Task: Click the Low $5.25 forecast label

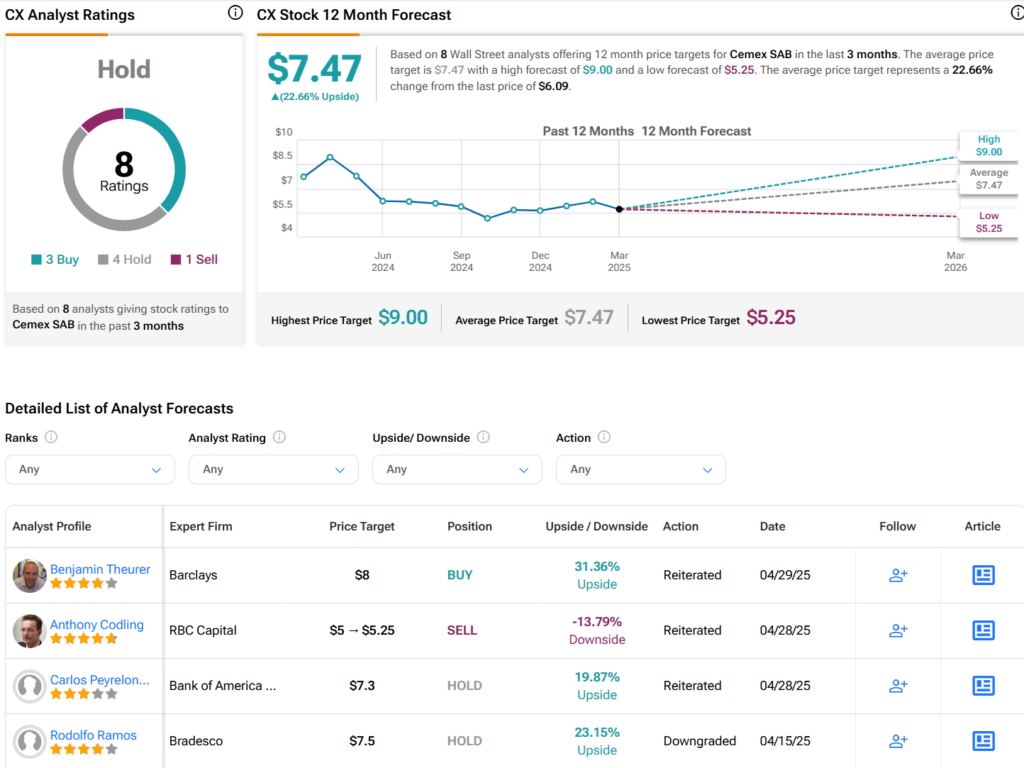Action: (988, 221)
